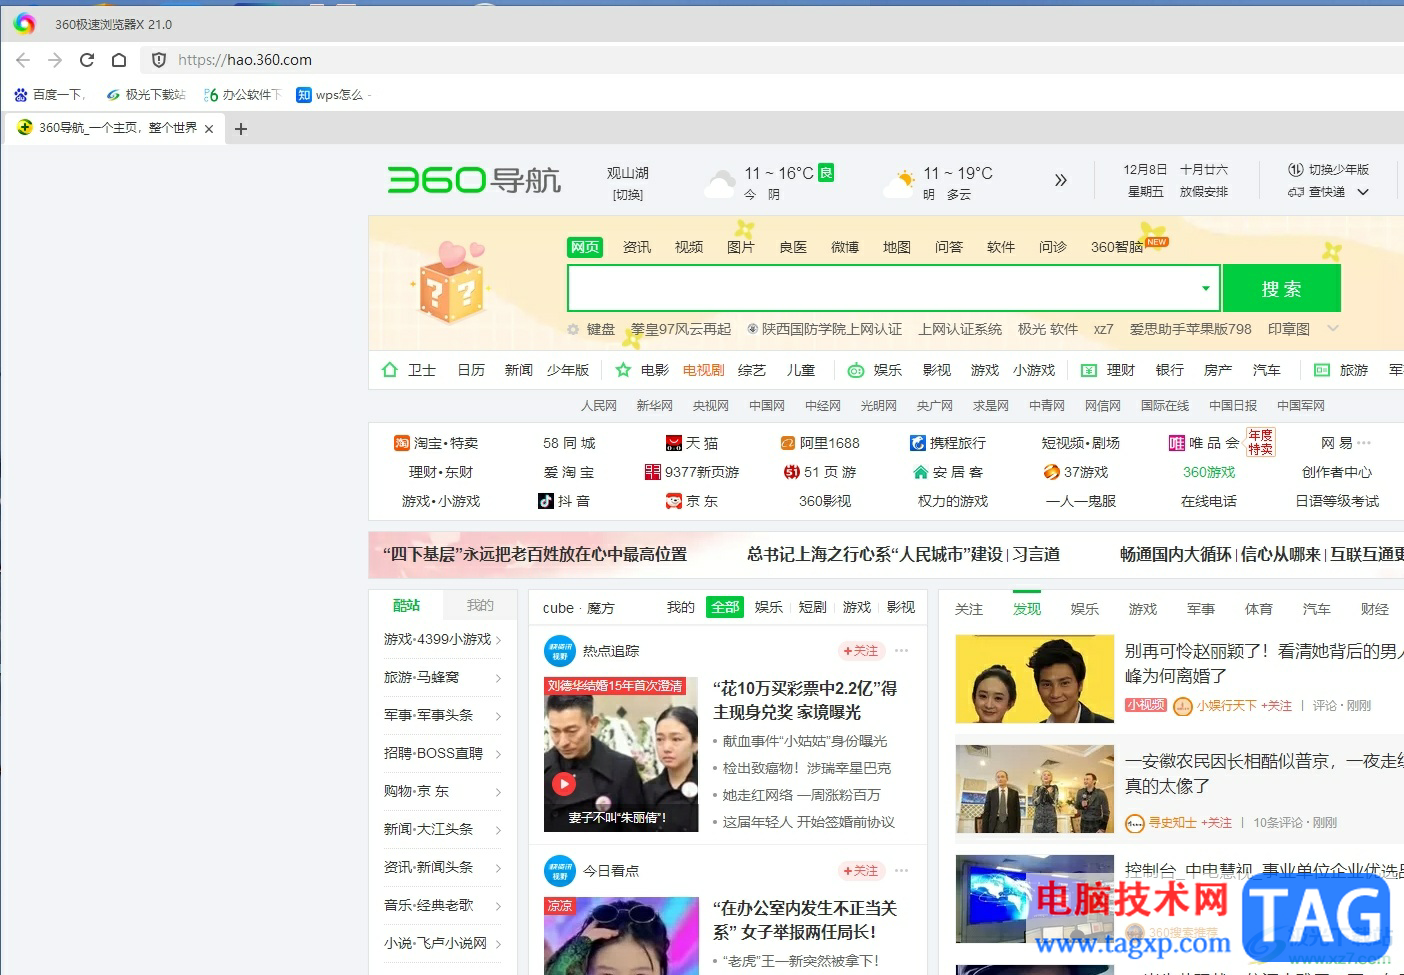Open more options next to 网易
Image resolution: width=1404 pixels, height=975 pixels.
pos(1365,443)
